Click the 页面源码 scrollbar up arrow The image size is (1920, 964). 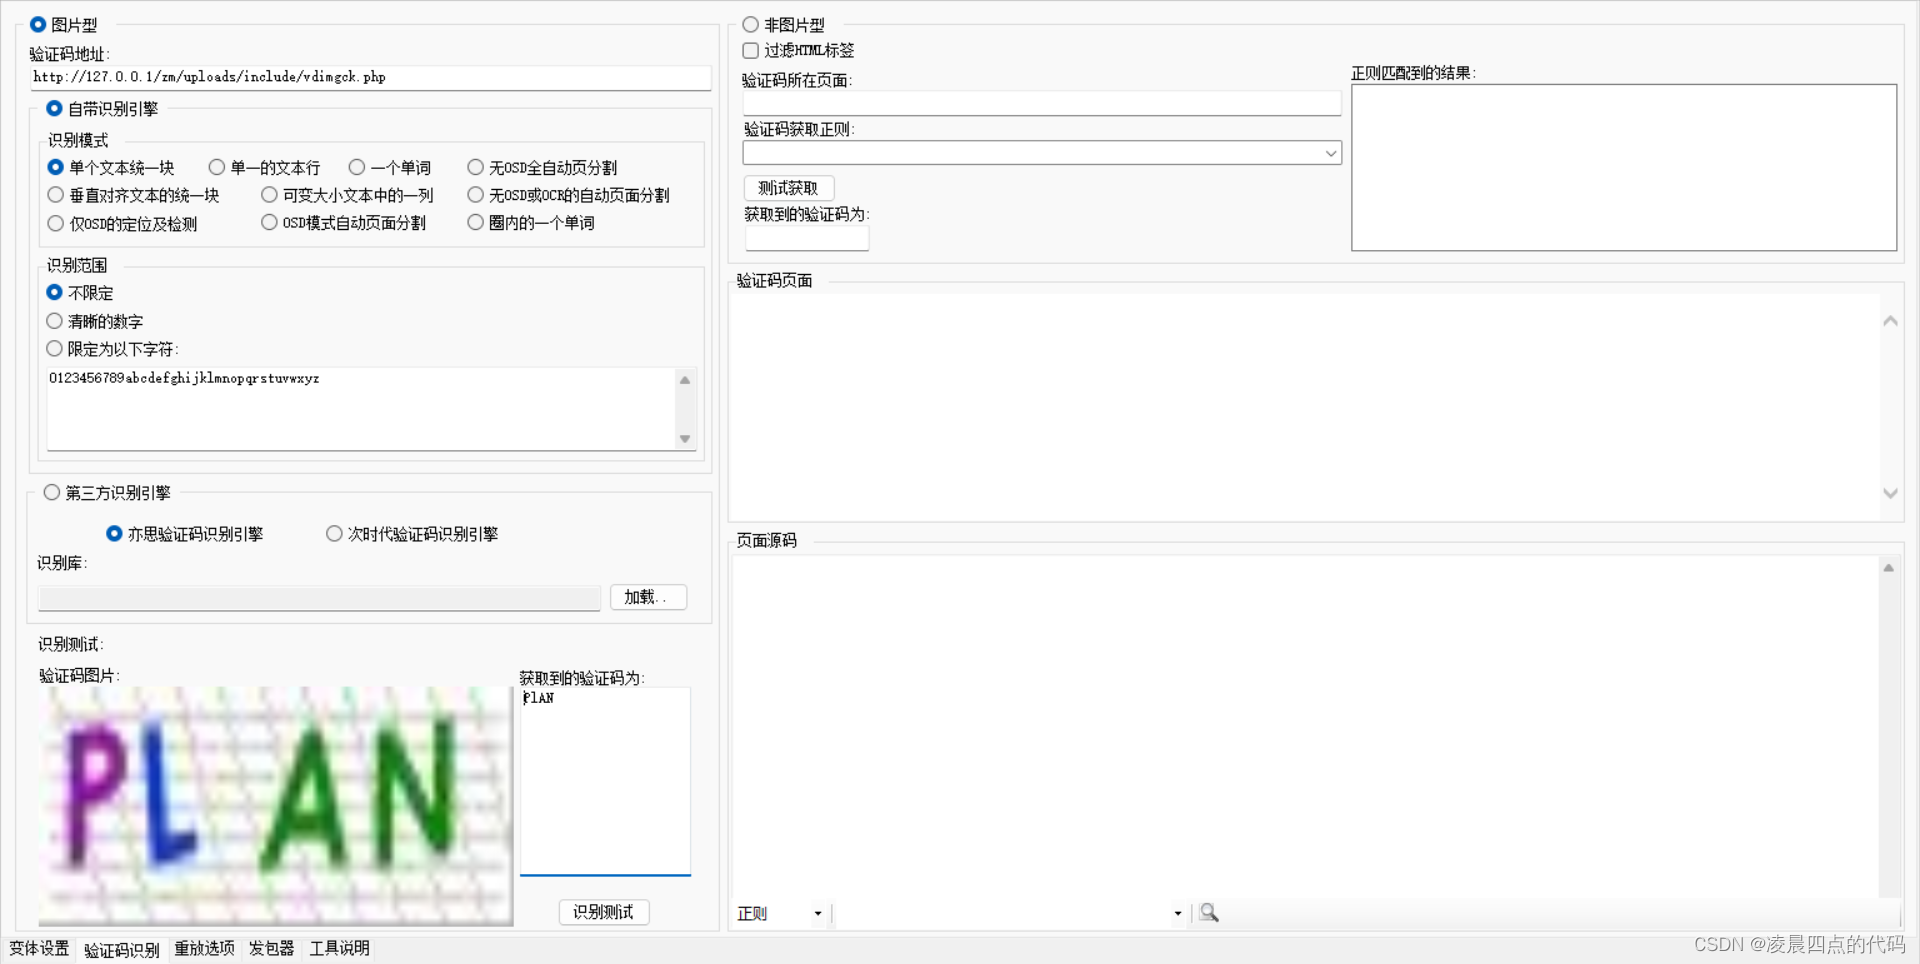click(1889, 568)
